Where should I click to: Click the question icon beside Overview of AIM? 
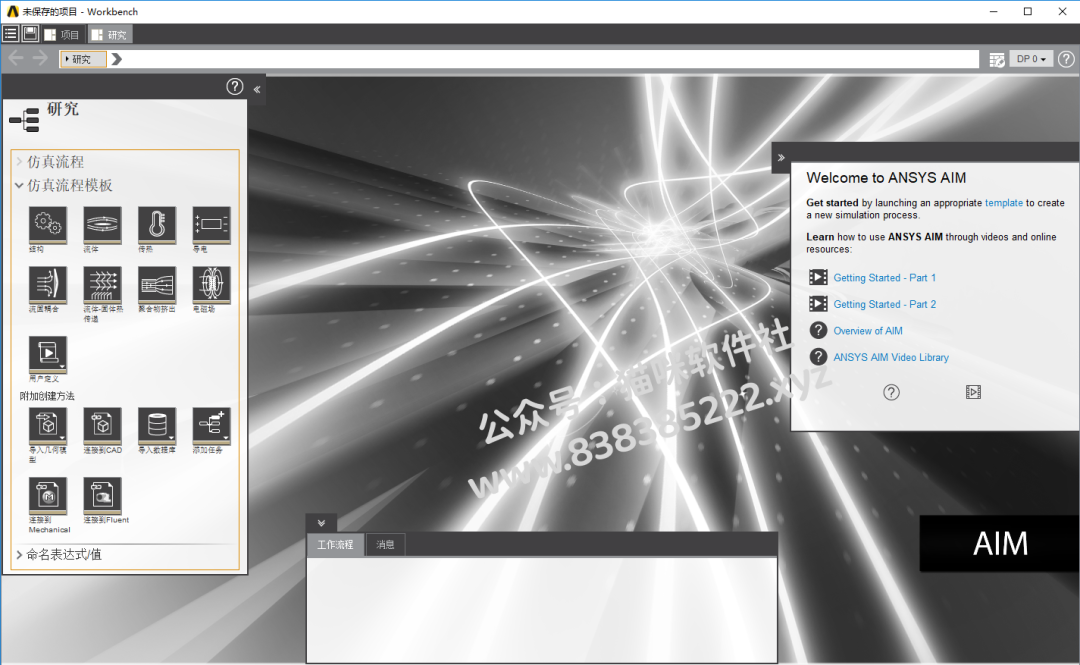point(818,331)
